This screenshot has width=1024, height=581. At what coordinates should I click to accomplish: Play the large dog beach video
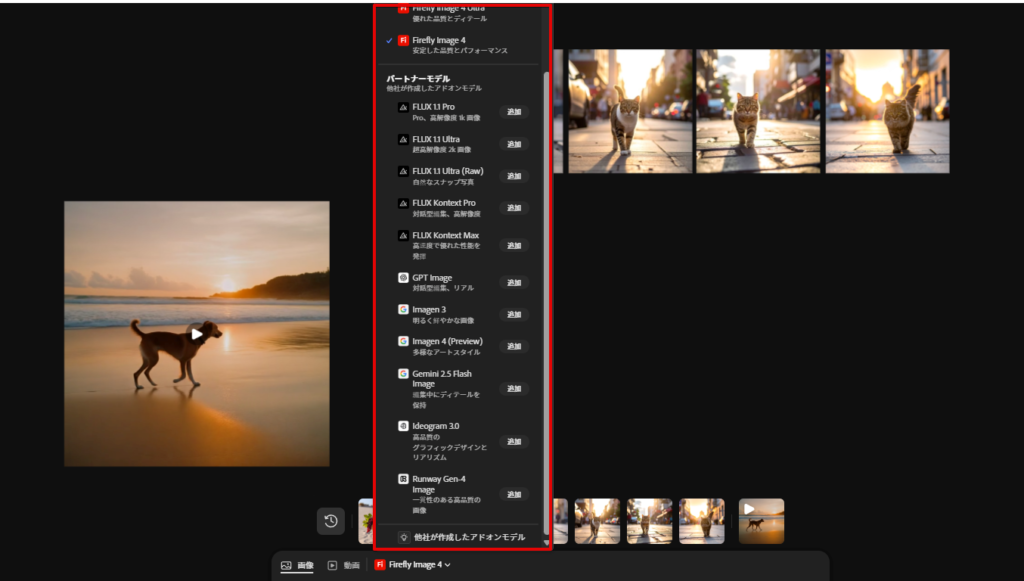pyautogui.click(x=197, y=334)
